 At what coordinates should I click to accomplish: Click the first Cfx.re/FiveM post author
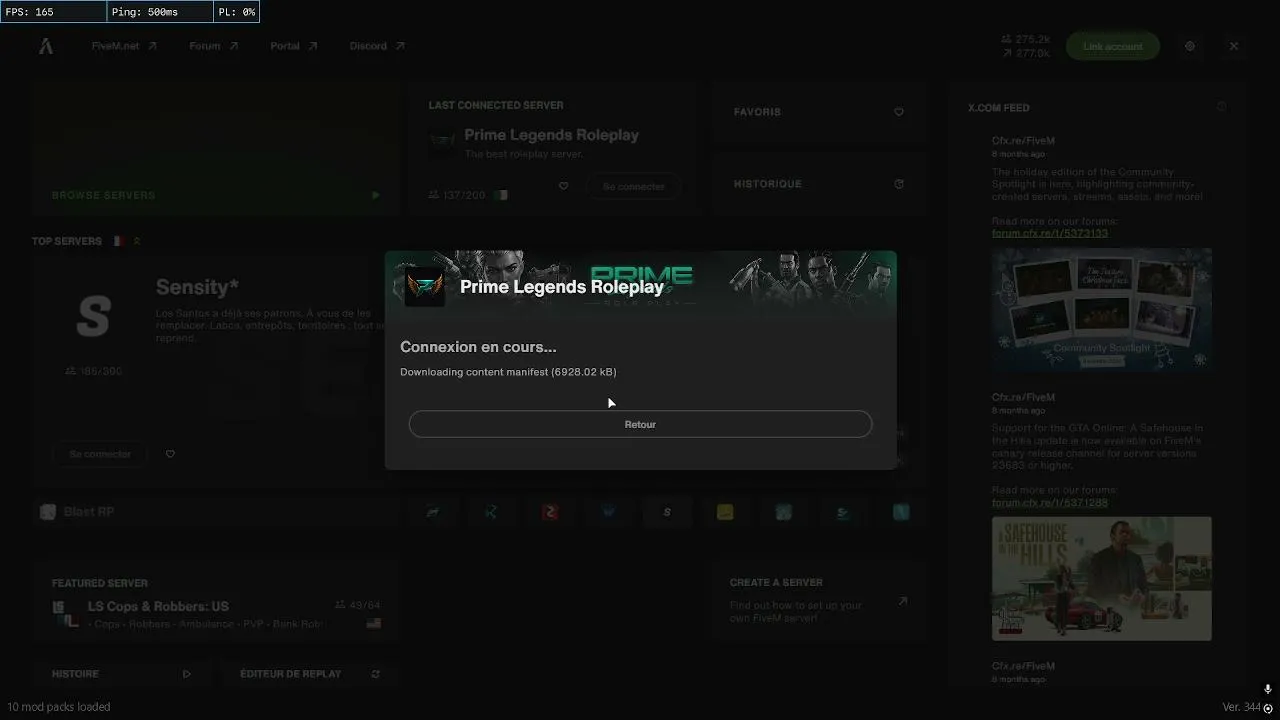pos(1023,141)
